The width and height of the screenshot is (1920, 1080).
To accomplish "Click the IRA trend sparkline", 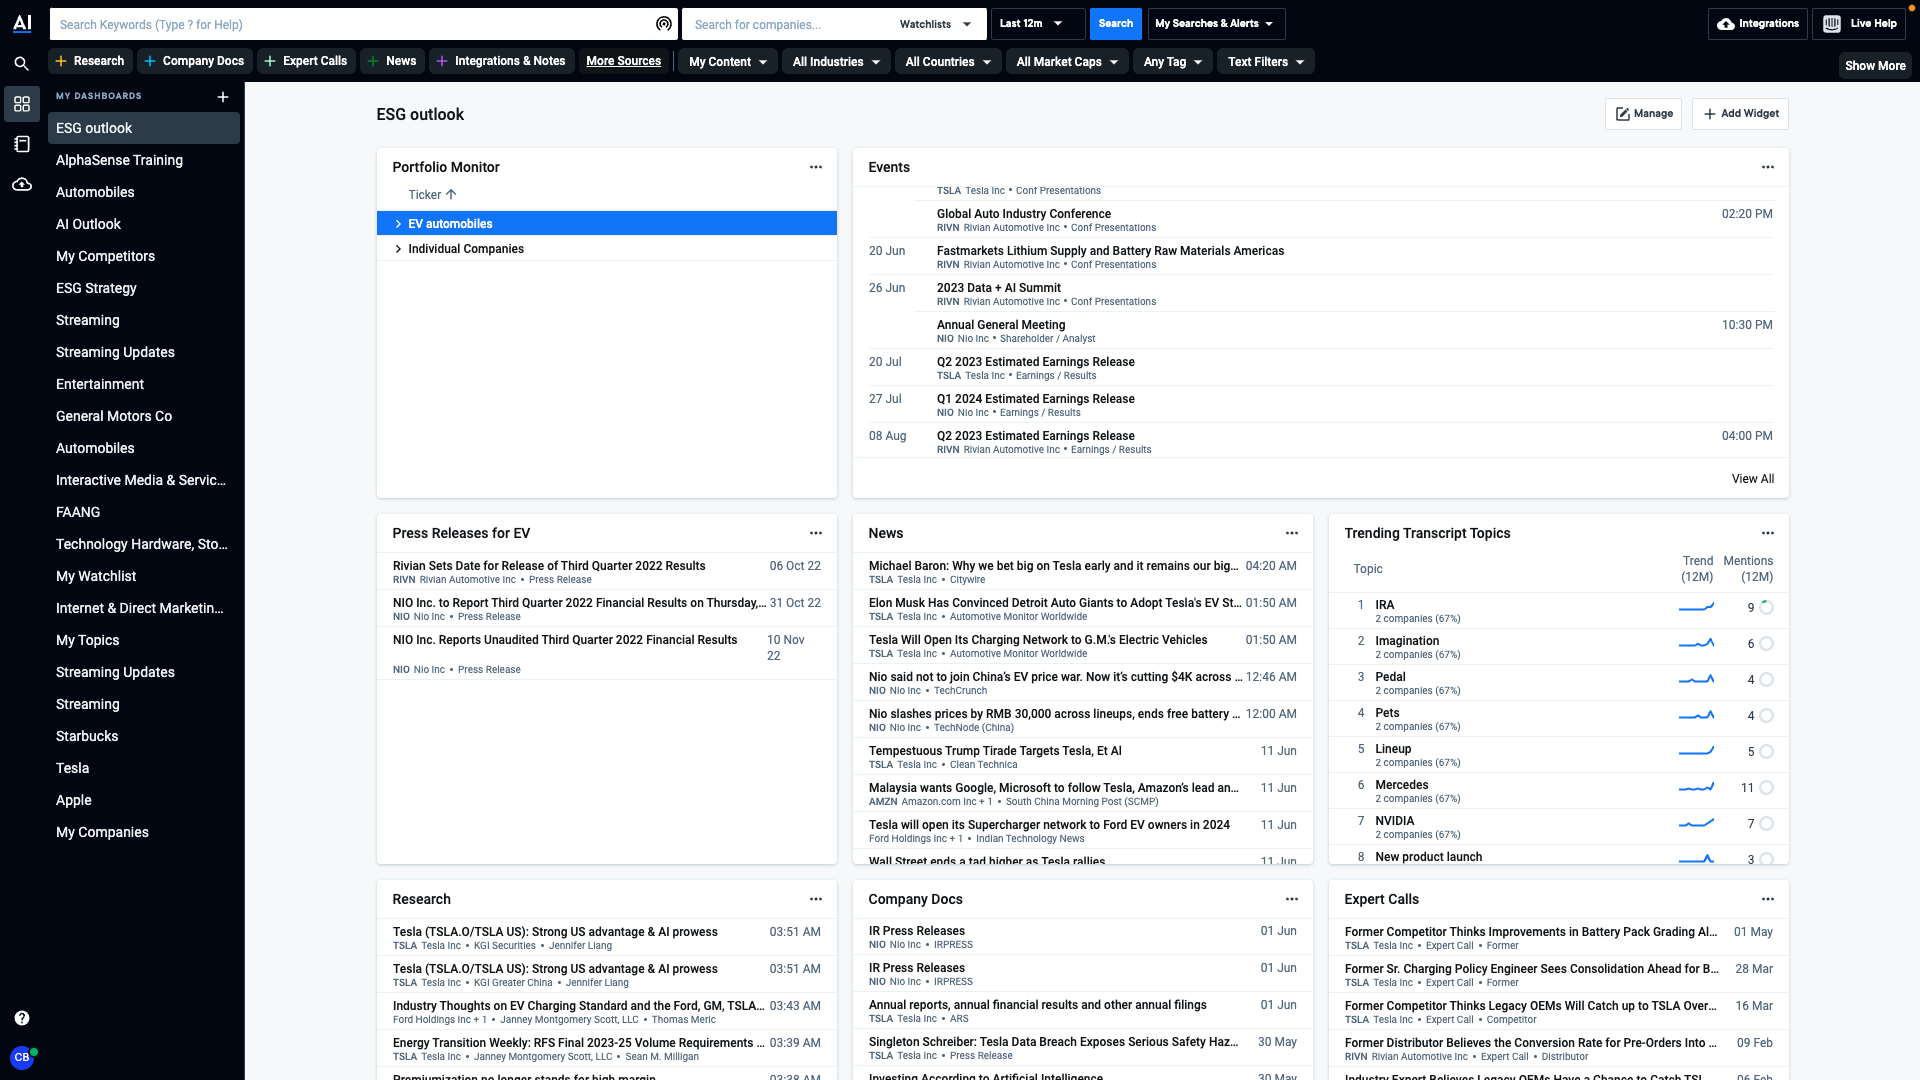I will tap(1696, 607).
